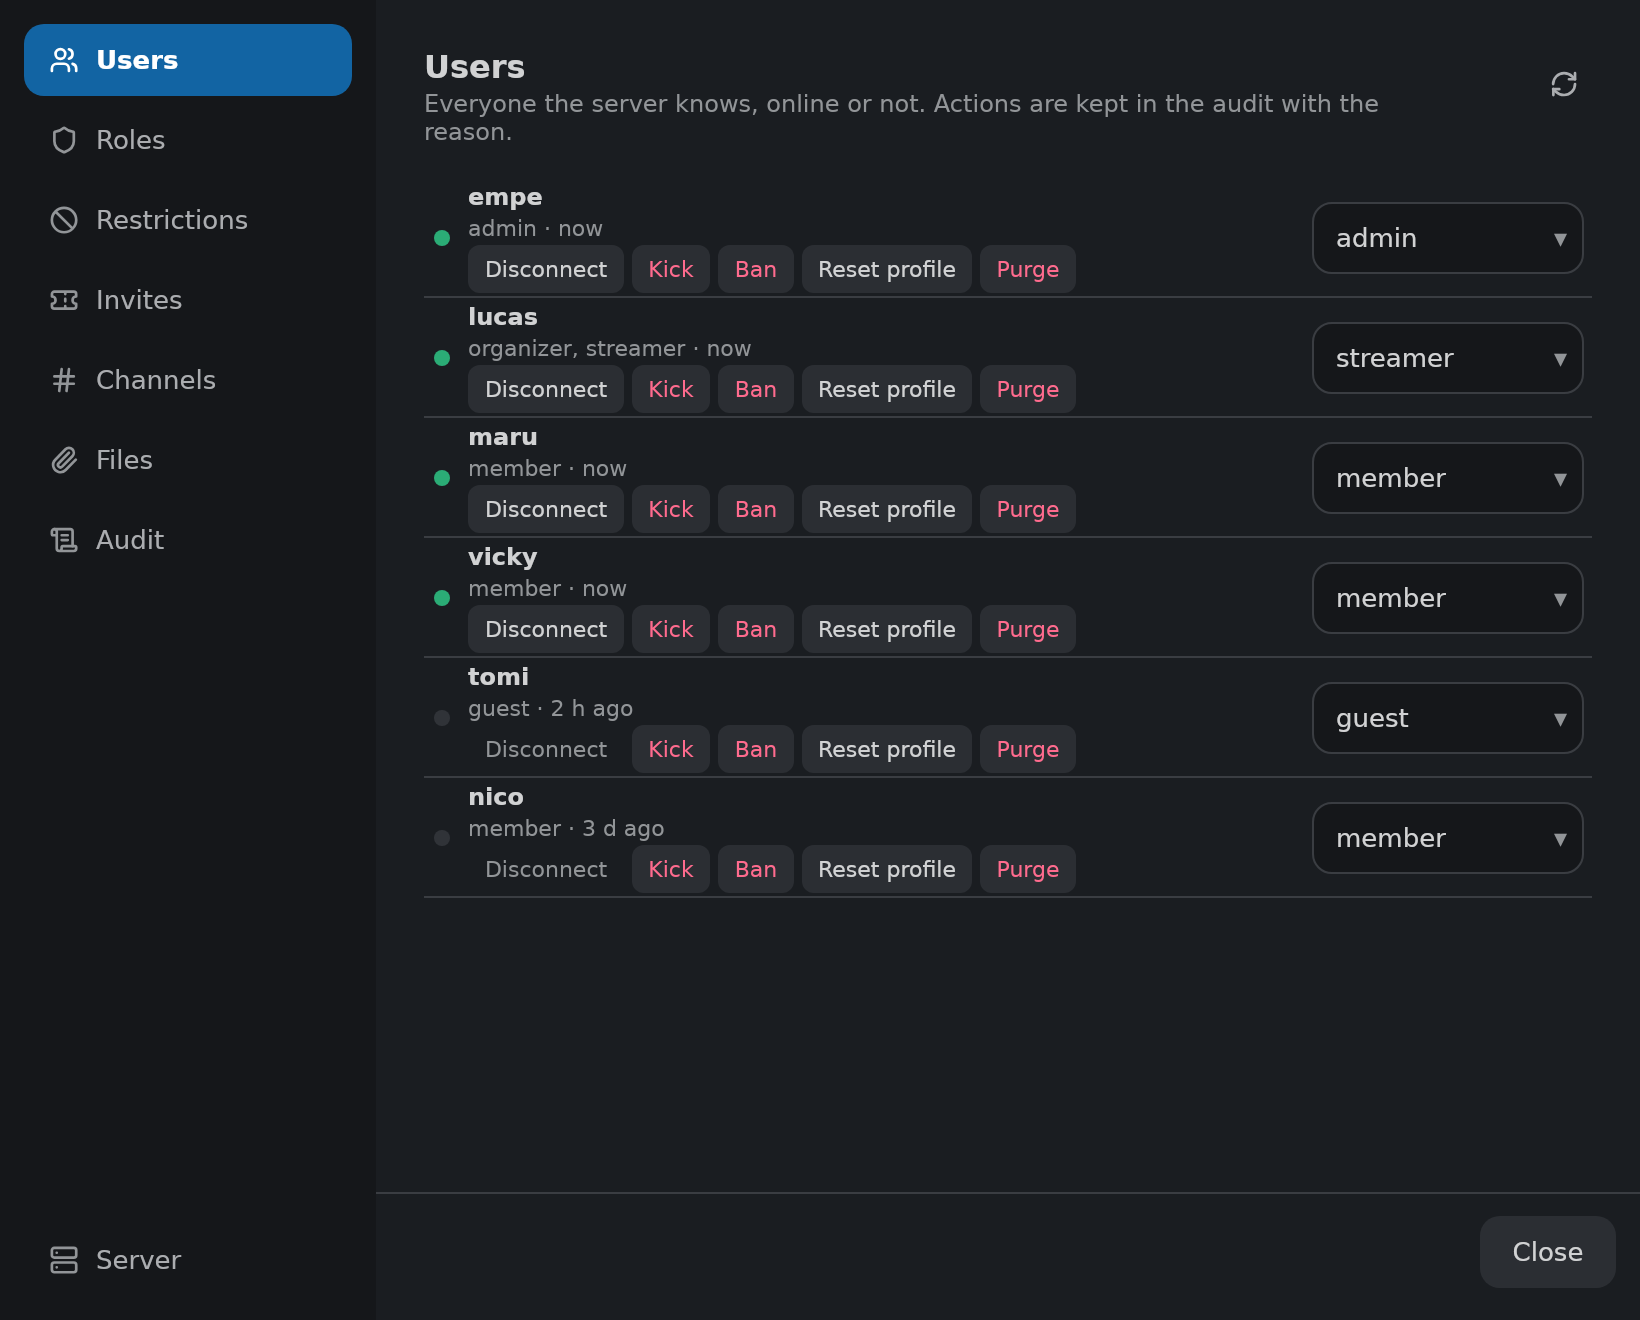Viewport: 1640px width, 1320px height.
Task: Click the Users people icon in sidebar
Action: pos(64,60)
